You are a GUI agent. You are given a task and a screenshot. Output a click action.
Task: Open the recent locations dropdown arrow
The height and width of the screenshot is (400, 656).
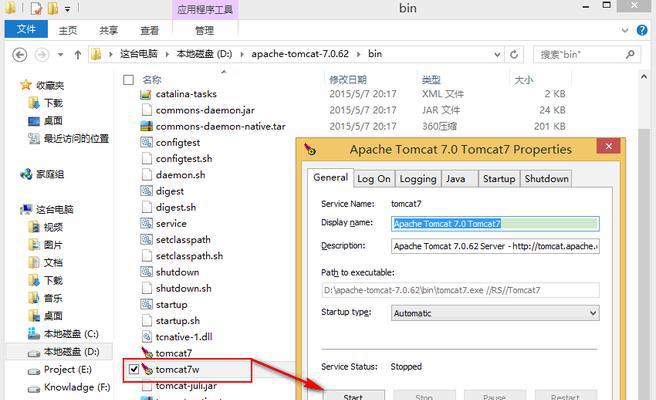61,54
